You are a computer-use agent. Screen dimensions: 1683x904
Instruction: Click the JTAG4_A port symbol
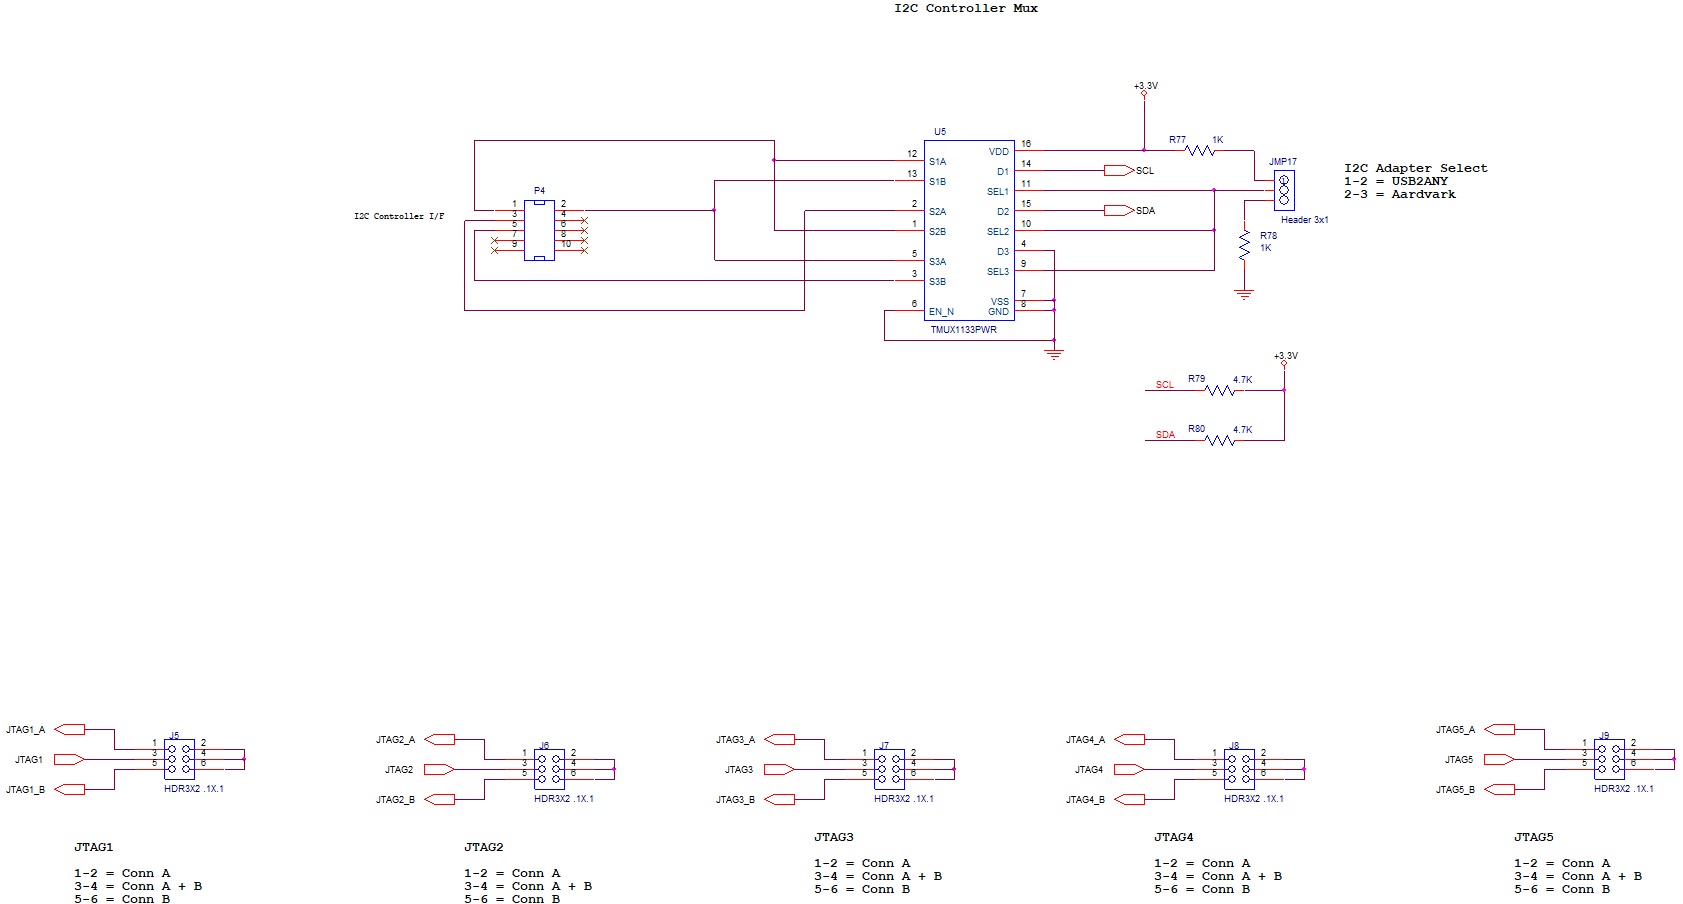pyautogui.click(x=1129, y=739)
